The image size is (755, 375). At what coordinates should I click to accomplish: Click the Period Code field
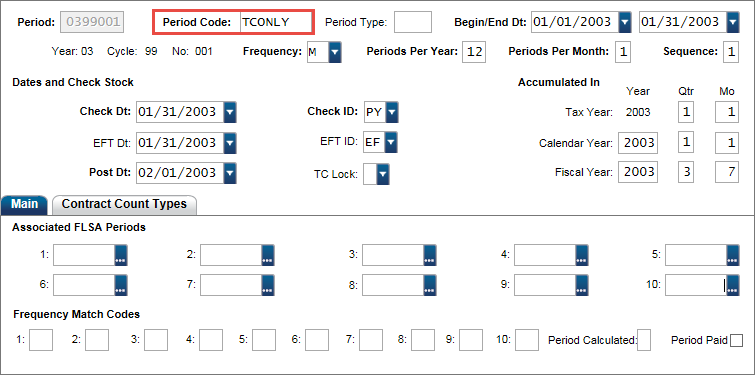pos(276,22)
